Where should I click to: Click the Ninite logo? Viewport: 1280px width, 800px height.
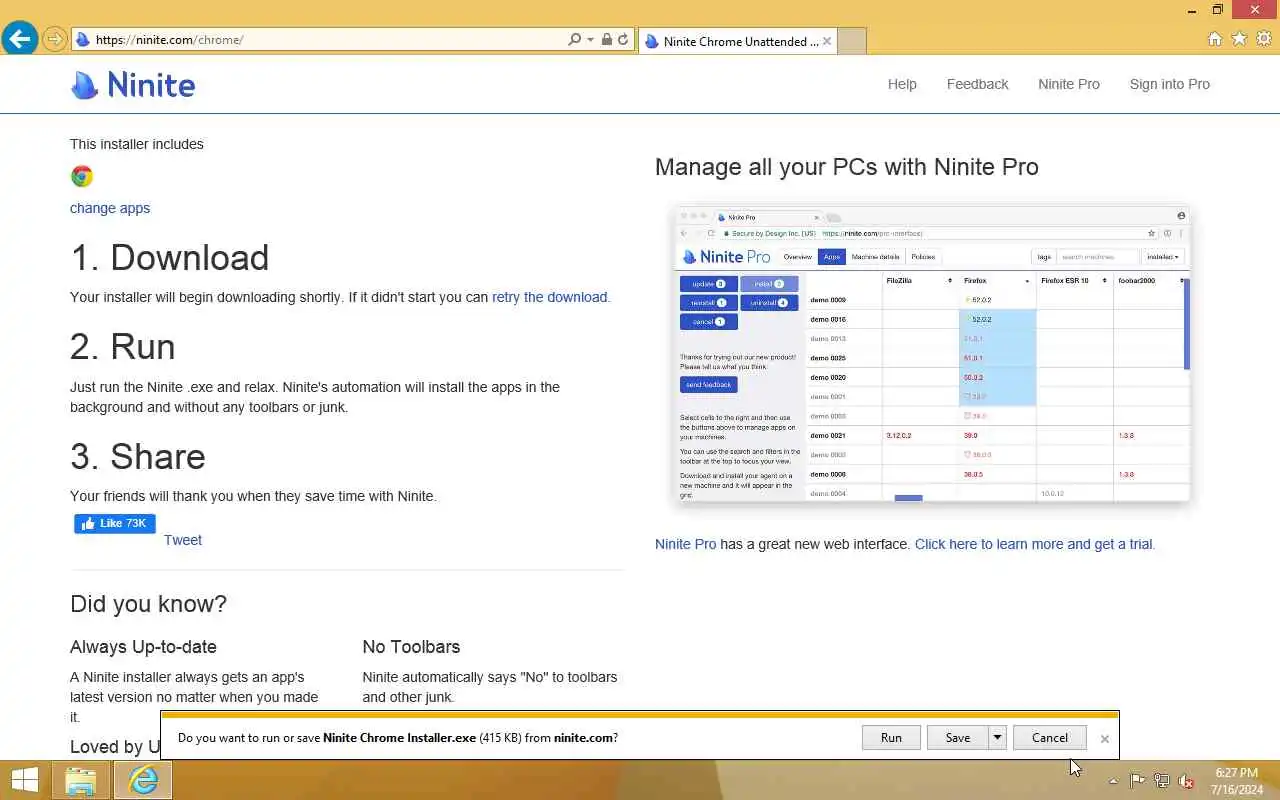pos(133,85)
